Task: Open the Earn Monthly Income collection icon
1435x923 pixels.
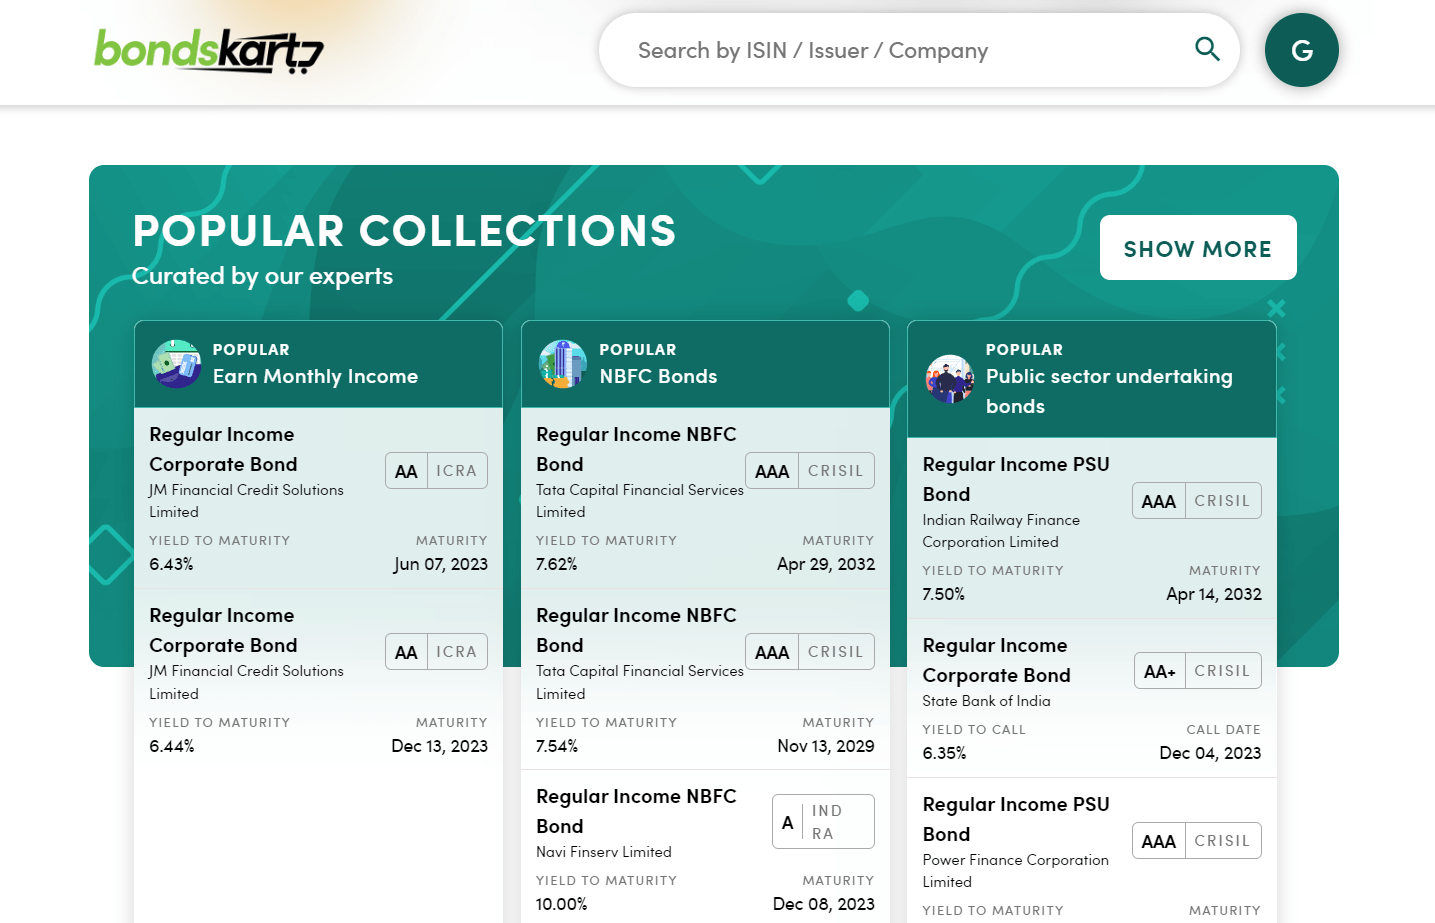Action: click(176, 364)
